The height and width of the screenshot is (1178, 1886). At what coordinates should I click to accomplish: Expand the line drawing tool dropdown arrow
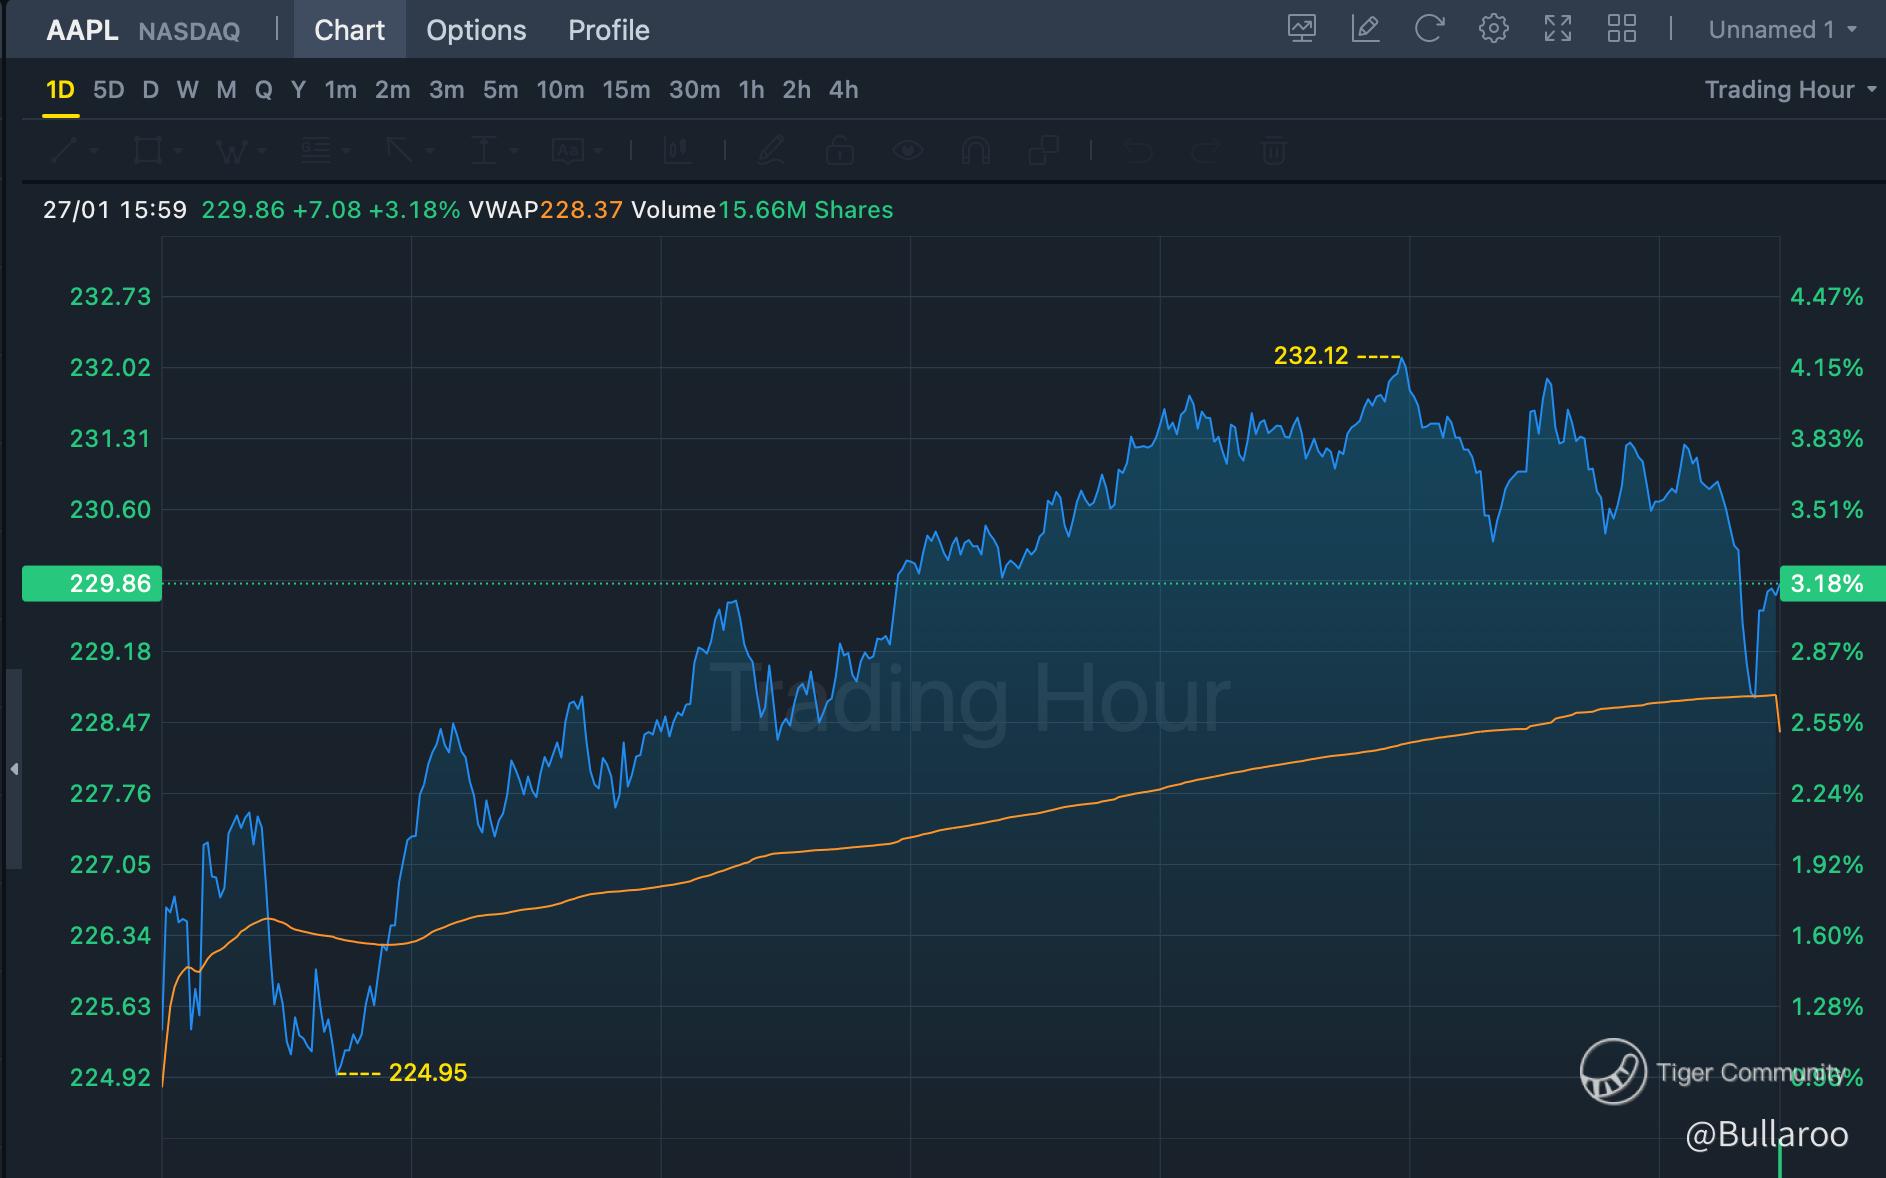94,151
